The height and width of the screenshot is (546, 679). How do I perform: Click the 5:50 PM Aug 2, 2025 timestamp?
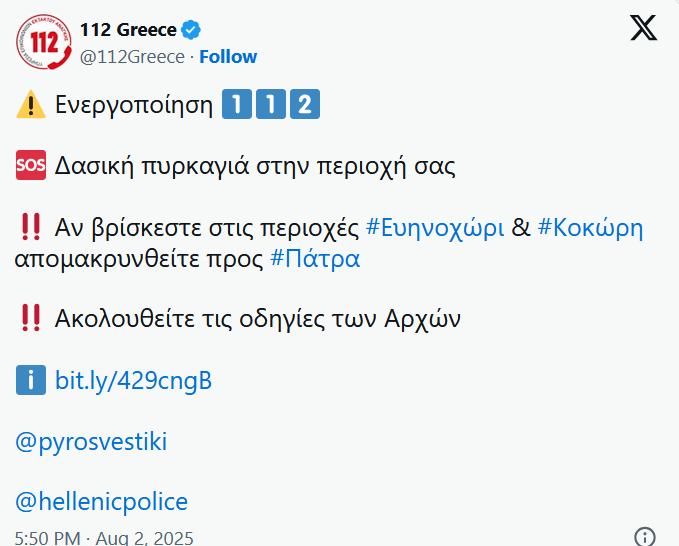point(103,537)
